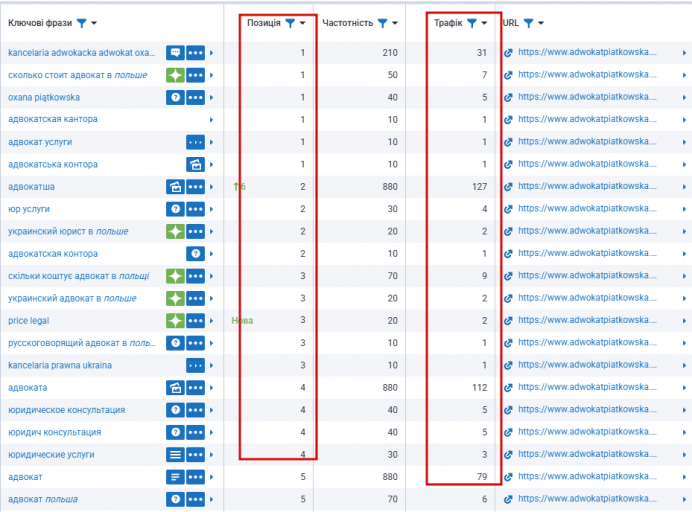692x512 pixels.
Task: Open URL link in юр услуги row
Action: tap(587, 208)
